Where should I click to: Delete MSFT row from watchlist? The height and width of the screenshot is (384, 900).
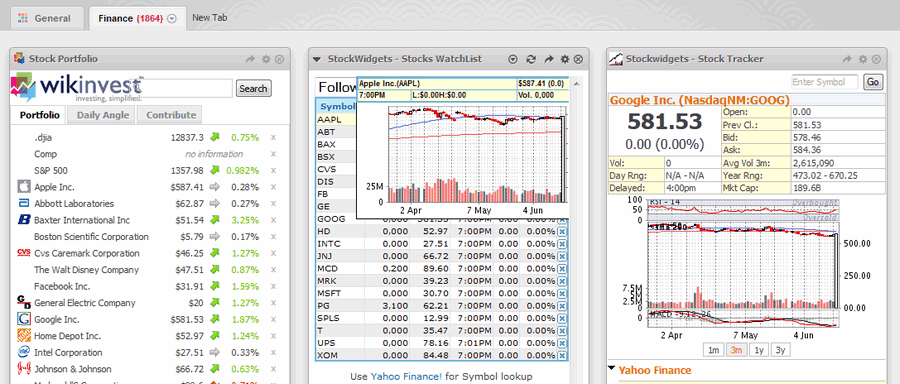tap(562, 293)
